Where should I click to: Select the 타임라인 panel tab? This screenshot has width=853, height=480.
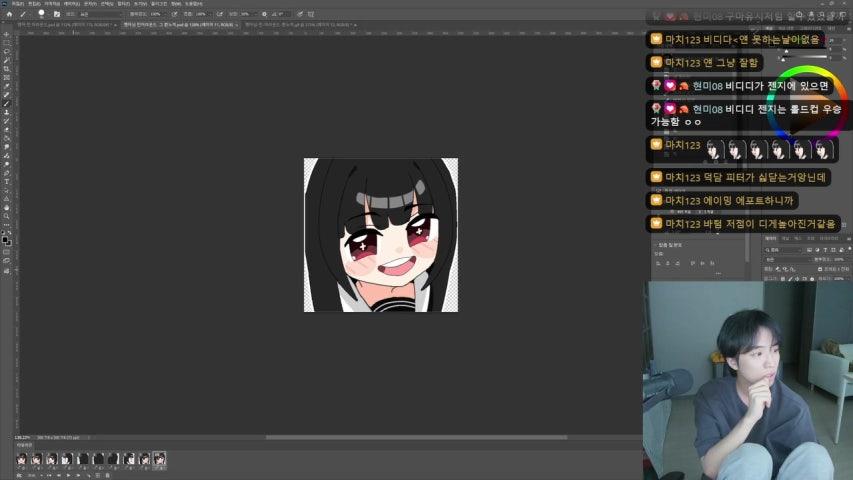click(24, 445)
